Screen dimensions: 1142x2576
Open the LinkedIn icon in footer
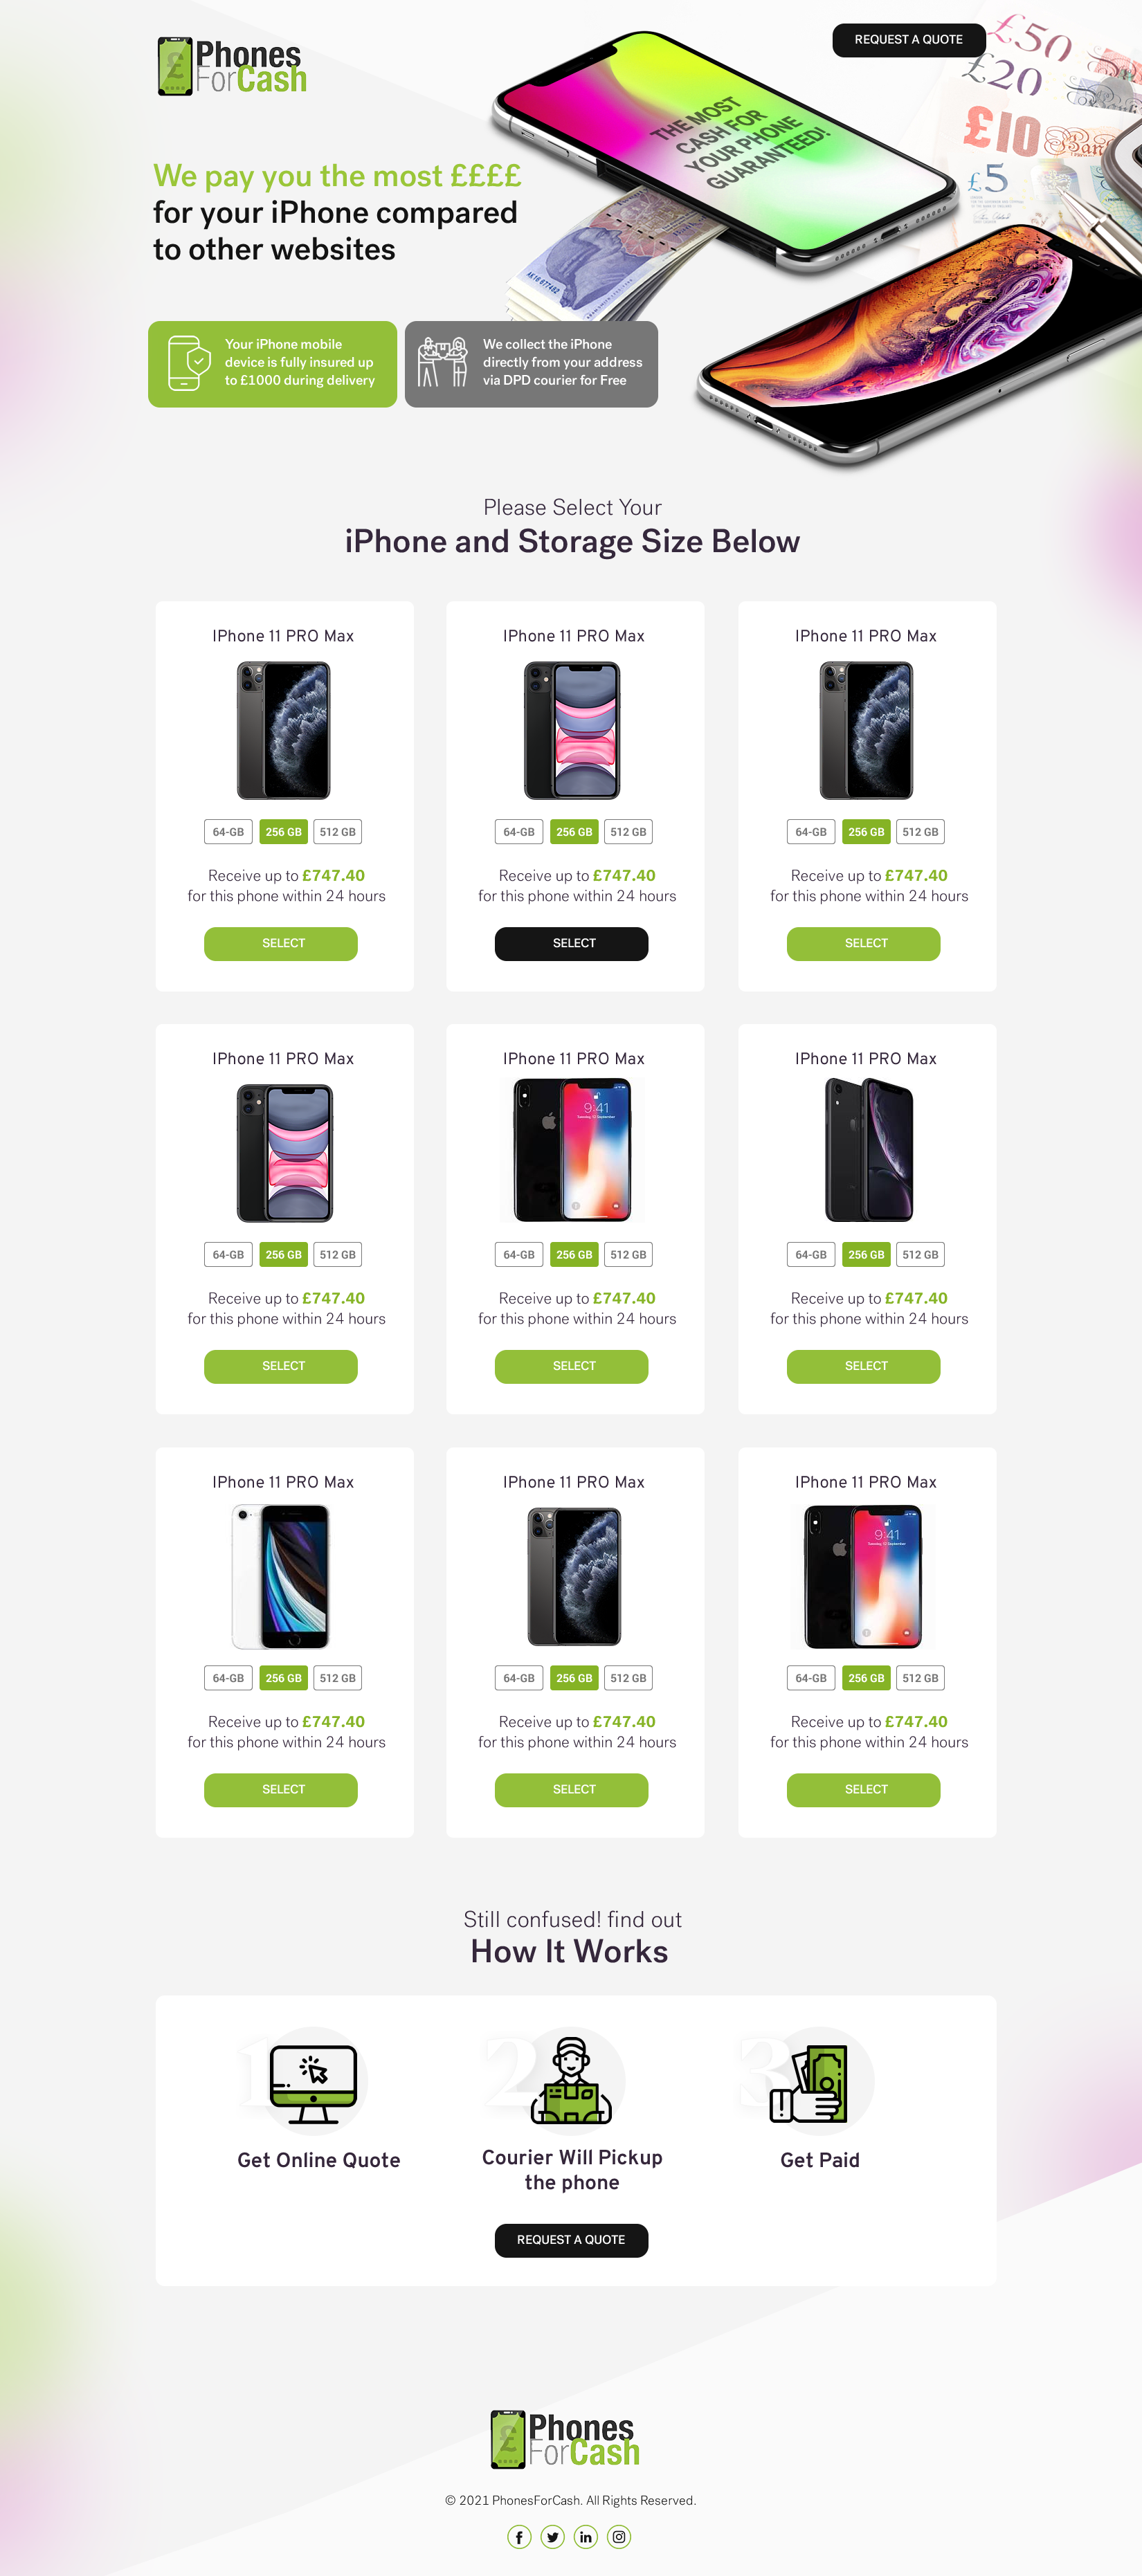pyautogui.click(x=586, y=2536)
